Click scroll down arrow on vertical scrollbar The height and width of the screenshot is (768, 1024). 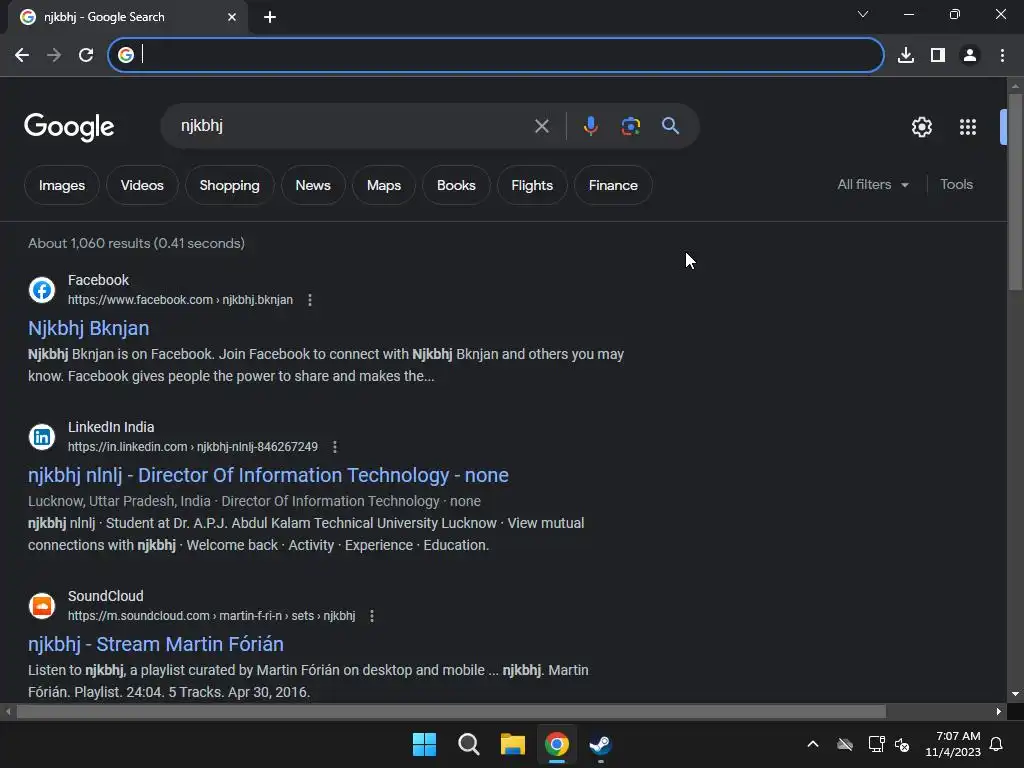[1015, 694]
